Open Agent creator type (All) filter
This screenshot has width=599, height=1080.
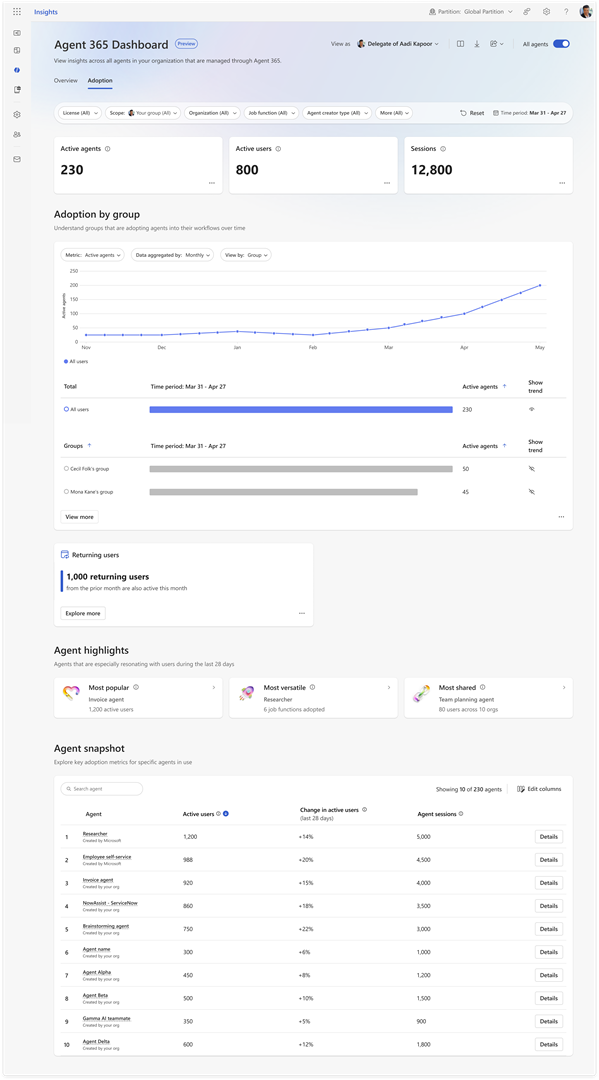click(337, 113)
